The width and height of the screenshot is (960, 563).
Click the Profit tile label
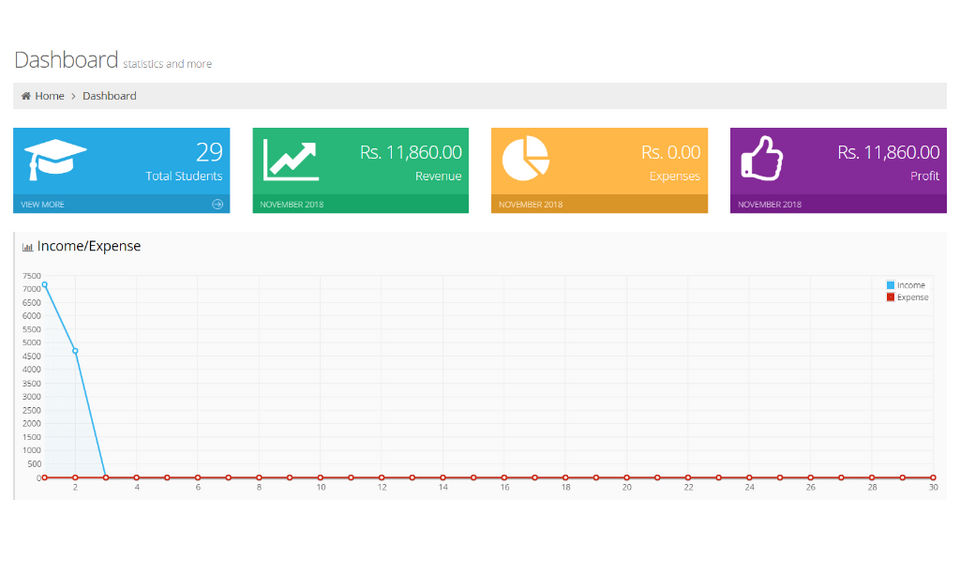(x=924, y=176)
